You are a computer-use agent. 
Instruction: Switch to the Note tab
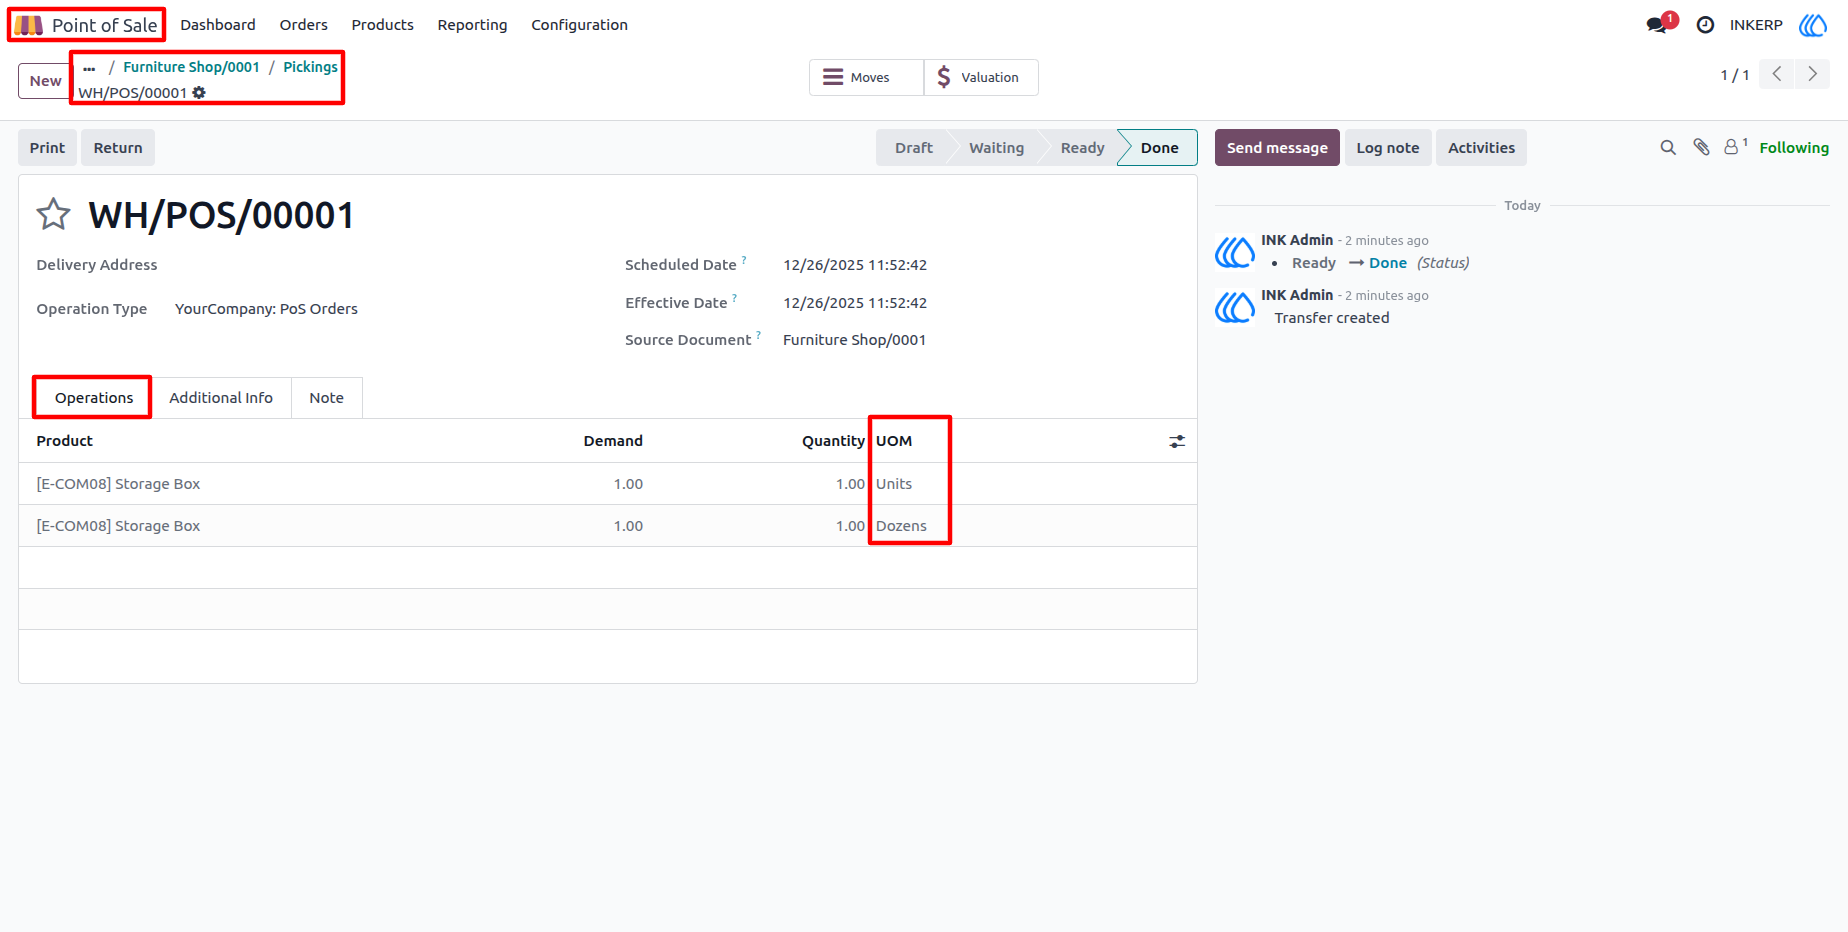click(326, 398)
